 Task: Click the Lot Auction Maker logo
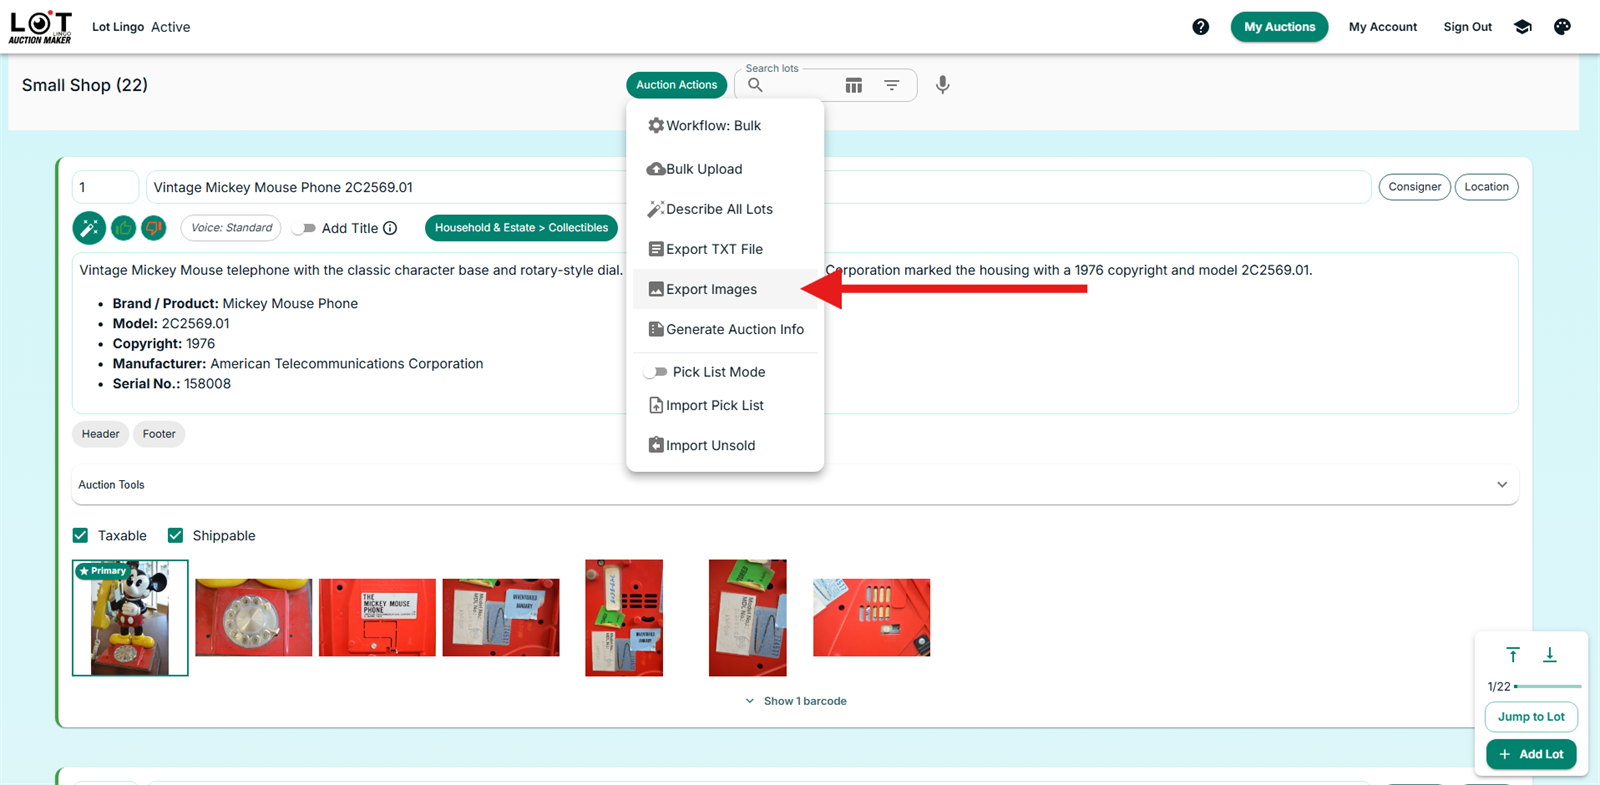tap(41, 27)
